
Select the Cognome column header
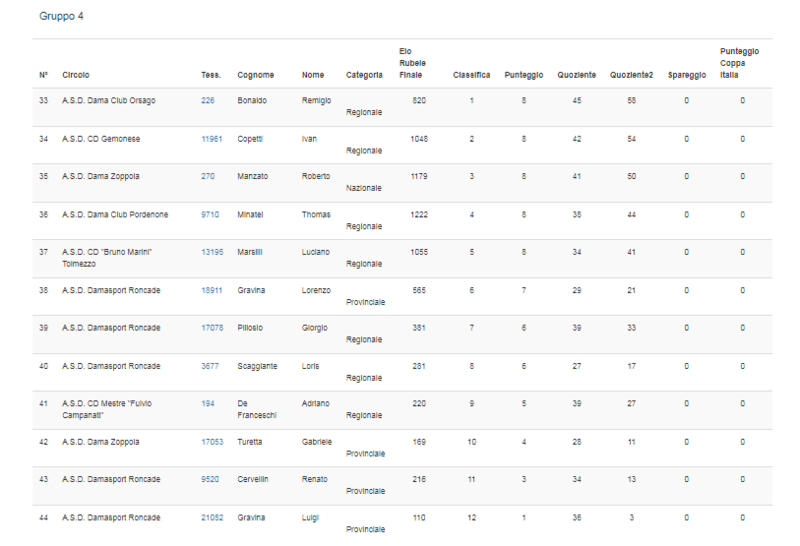(x=255, y=75)
